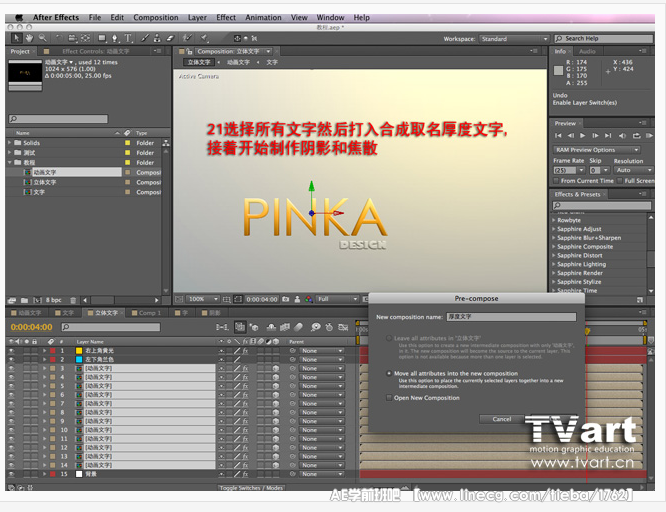Select Move all attributes radio button
666x512 pixels.
pyautogui.click(x=389, y=373)
